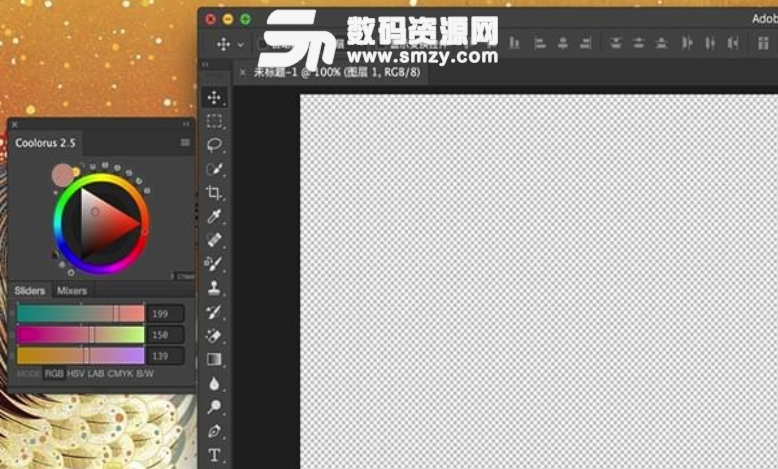Click the large pink foreground color swatch
The image size is (778, 469).
[x=62, y=175]
